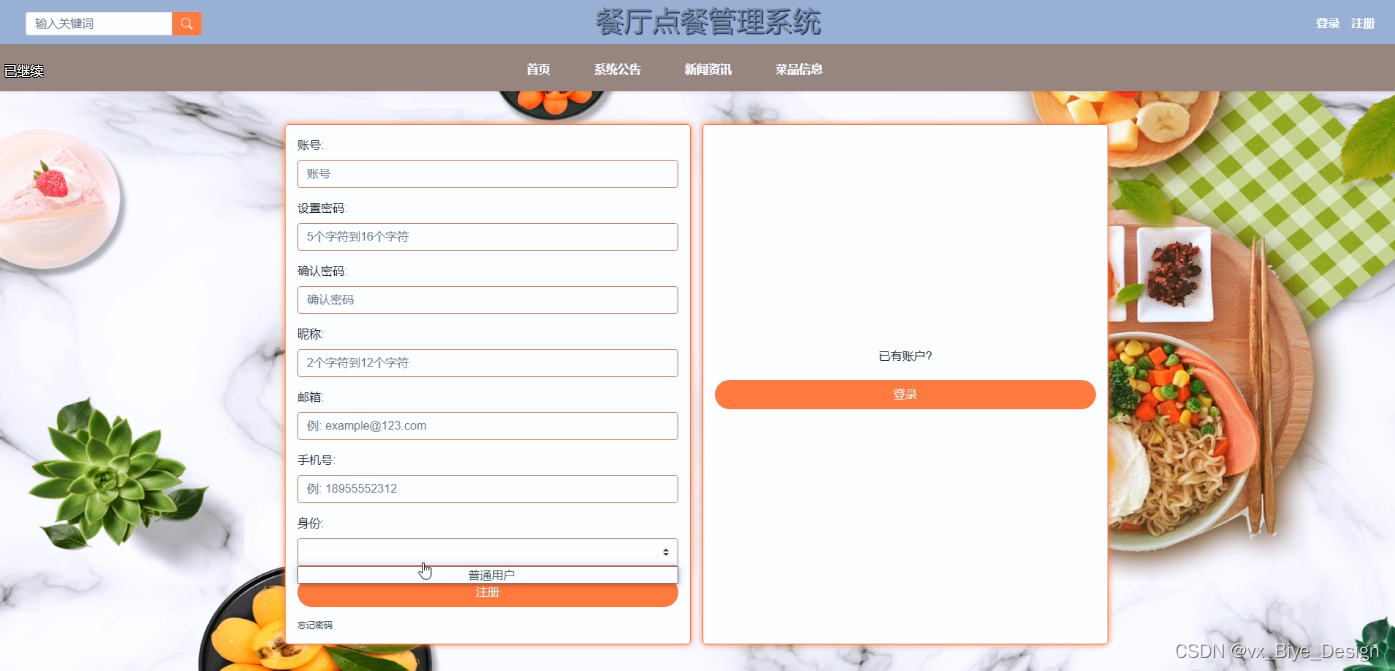Click the 已有账户? text

pos(905,356)
